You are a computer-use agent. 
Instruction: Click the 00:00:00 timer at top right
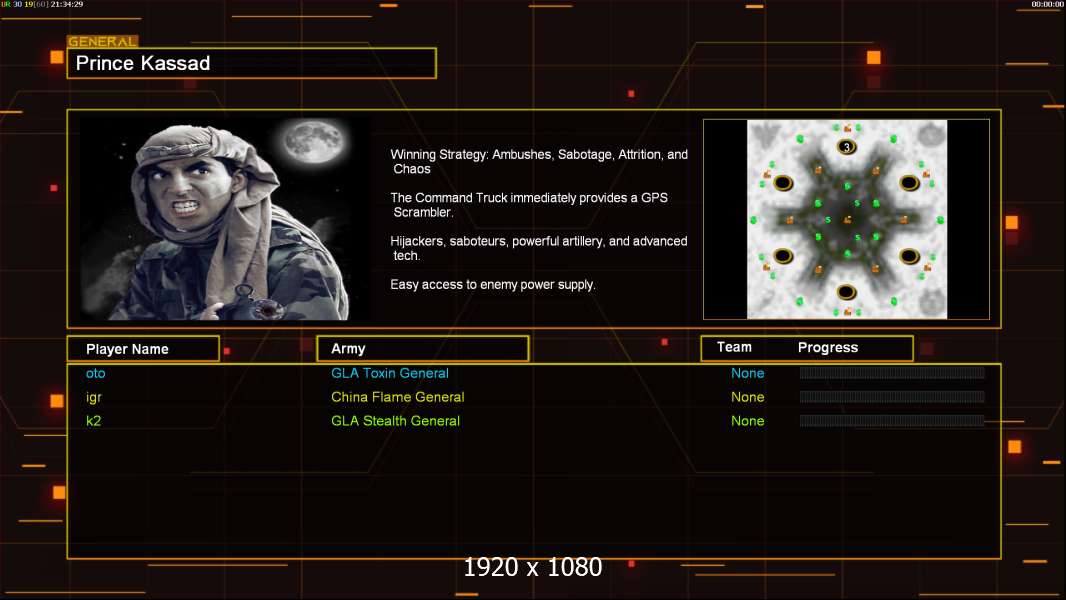tap(1047, 4)
